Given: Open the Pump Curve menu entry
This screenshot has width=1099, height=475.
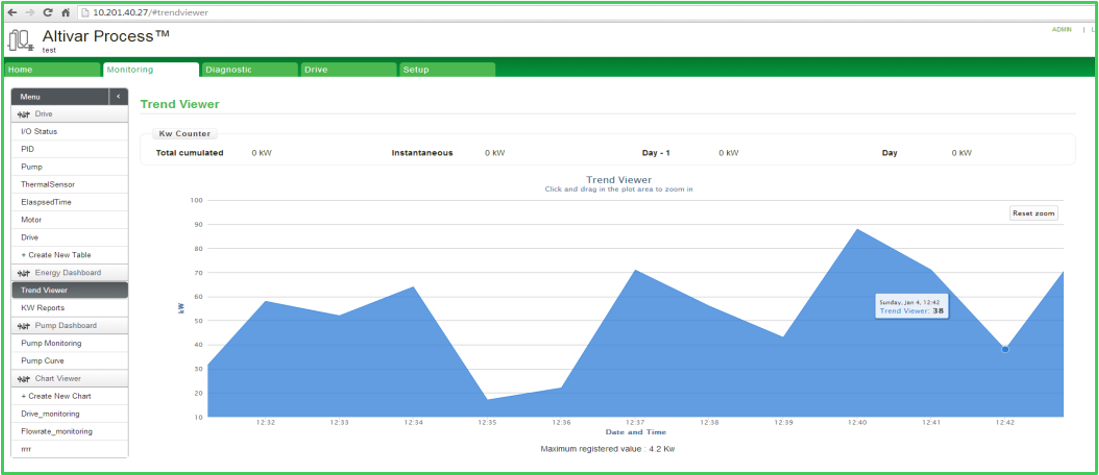Looking at the screenshot, I should pyautogui.click(x=45, y=361).
